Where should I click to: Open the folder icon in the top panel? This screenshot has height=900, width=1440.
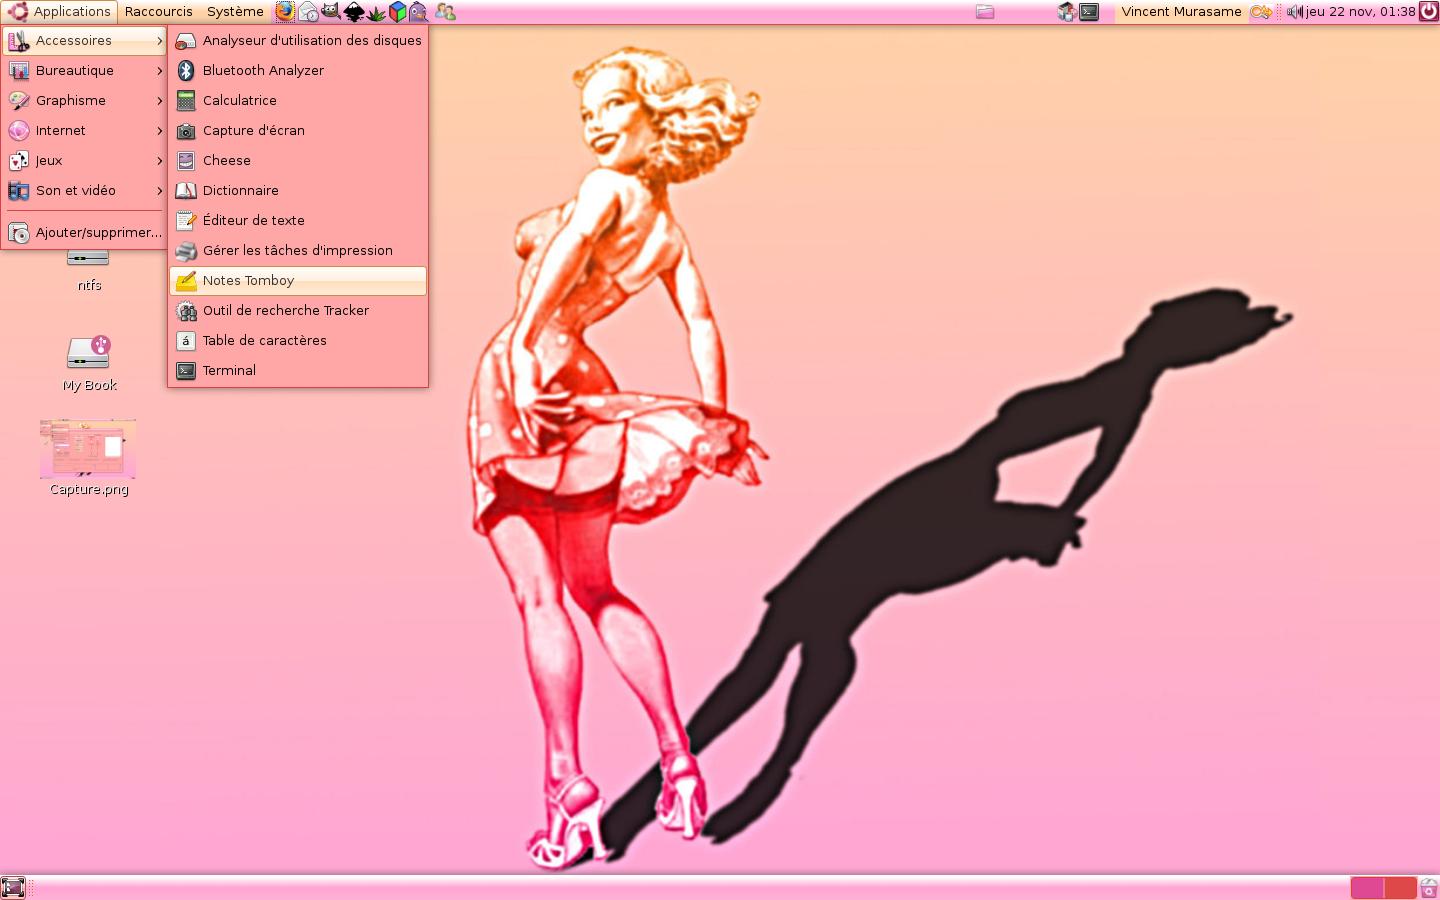[985, 12]
